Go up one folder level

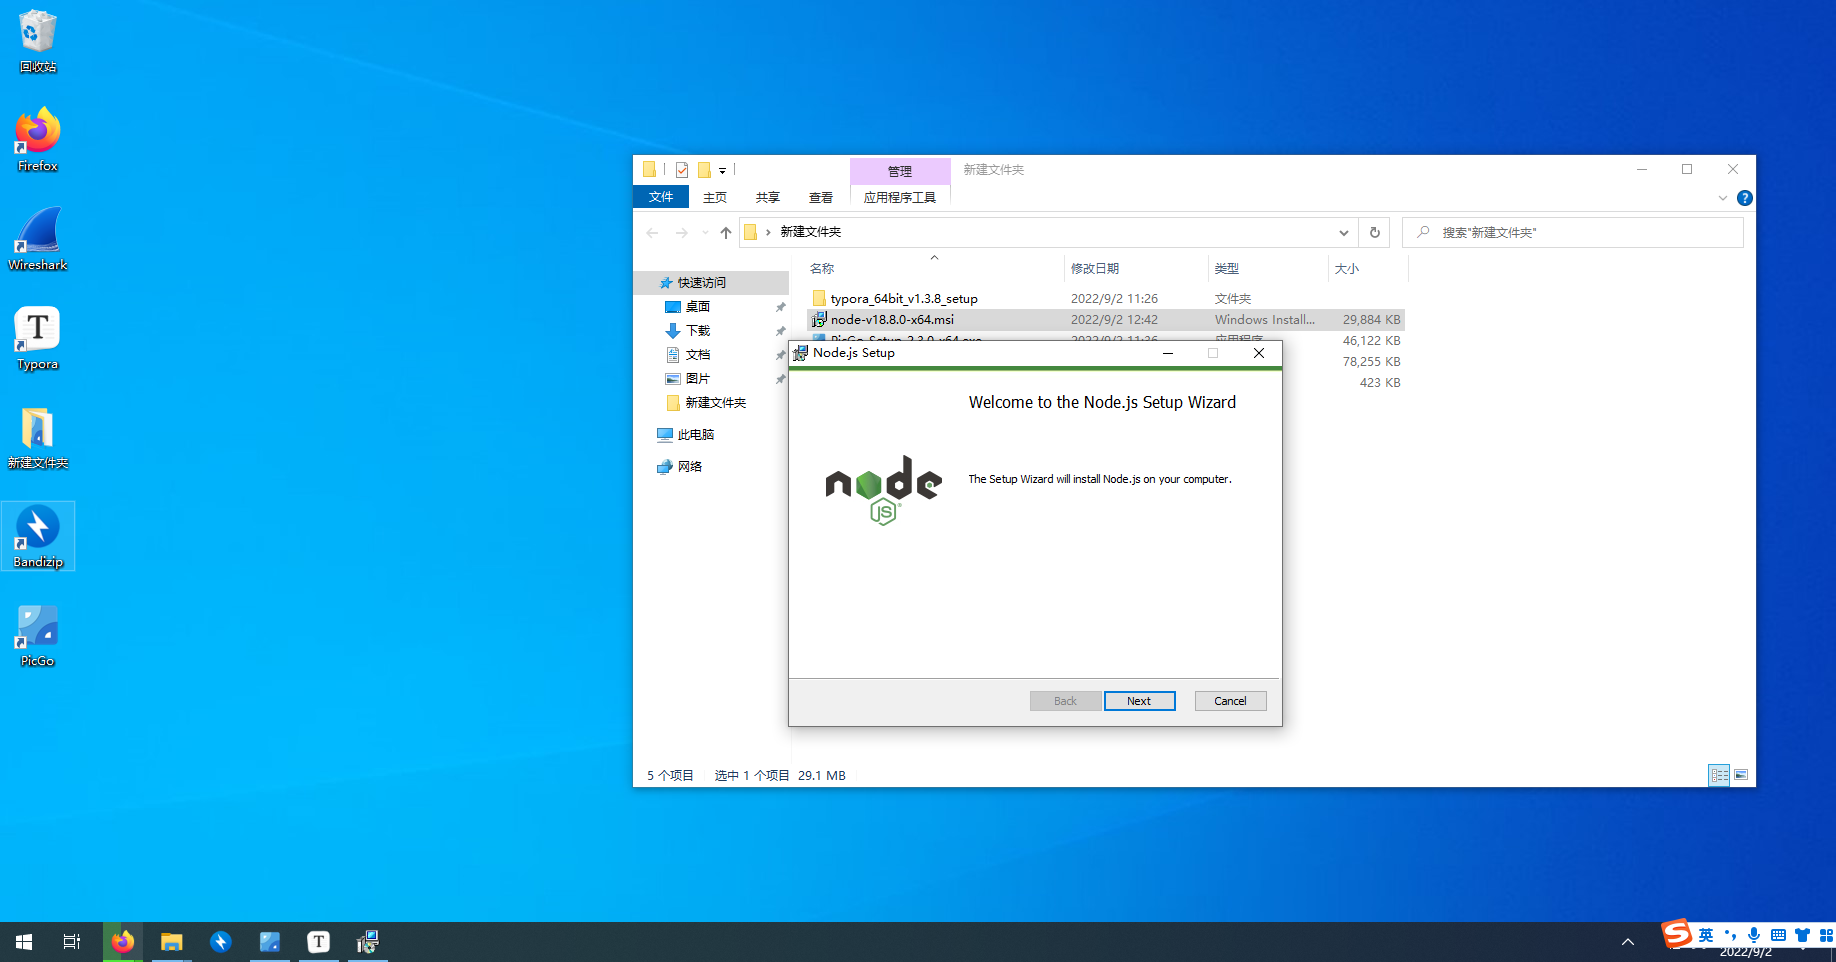click(726, 232)
